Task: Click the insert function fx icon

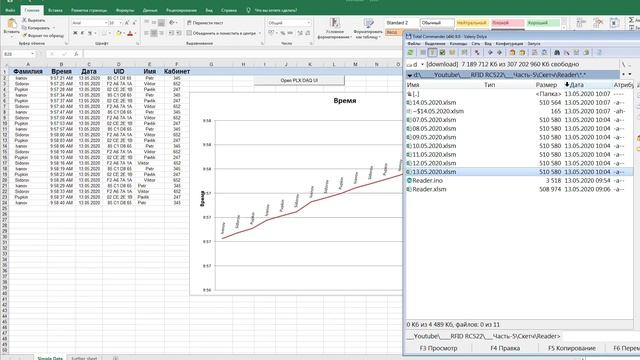Action: tap(76, 54)
